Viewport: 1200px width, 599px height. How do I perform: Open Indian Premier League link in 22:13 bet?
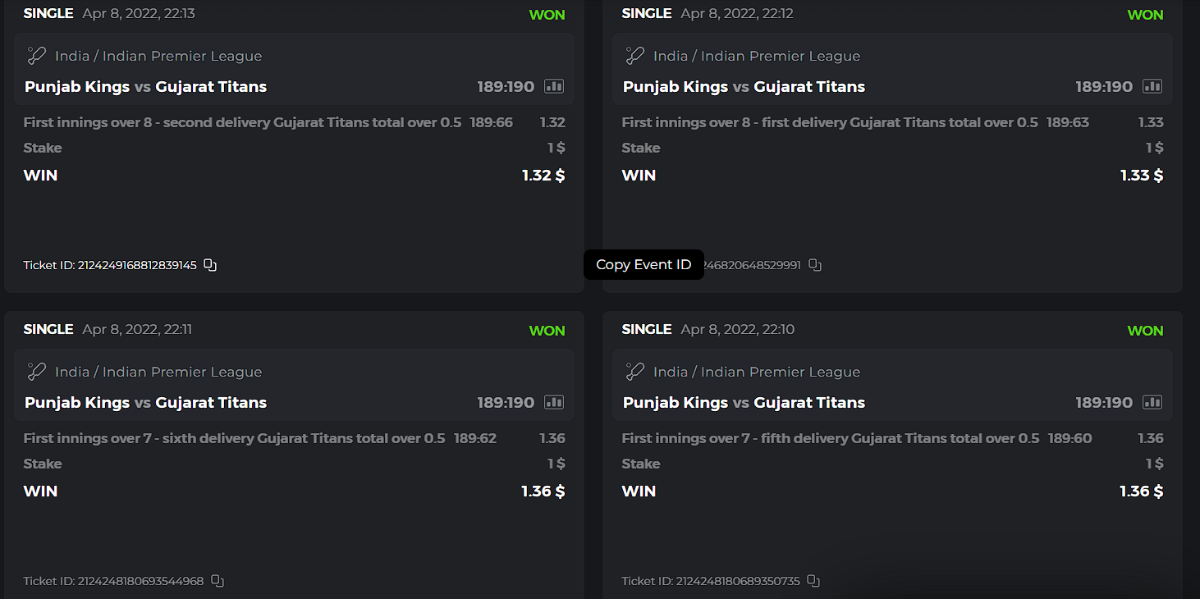pyautogui.click(x=182, y=57)
